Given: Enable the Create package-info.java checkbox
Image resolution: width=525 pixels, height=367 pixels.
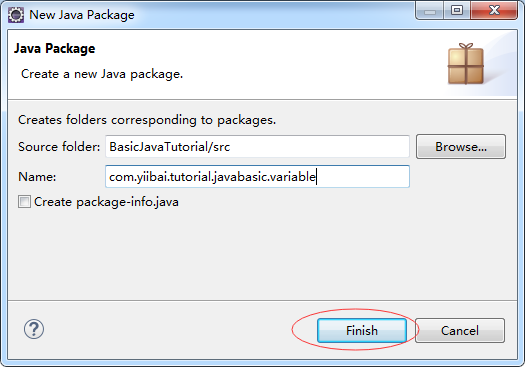Looking at the screenshot, I should [24, 202].
